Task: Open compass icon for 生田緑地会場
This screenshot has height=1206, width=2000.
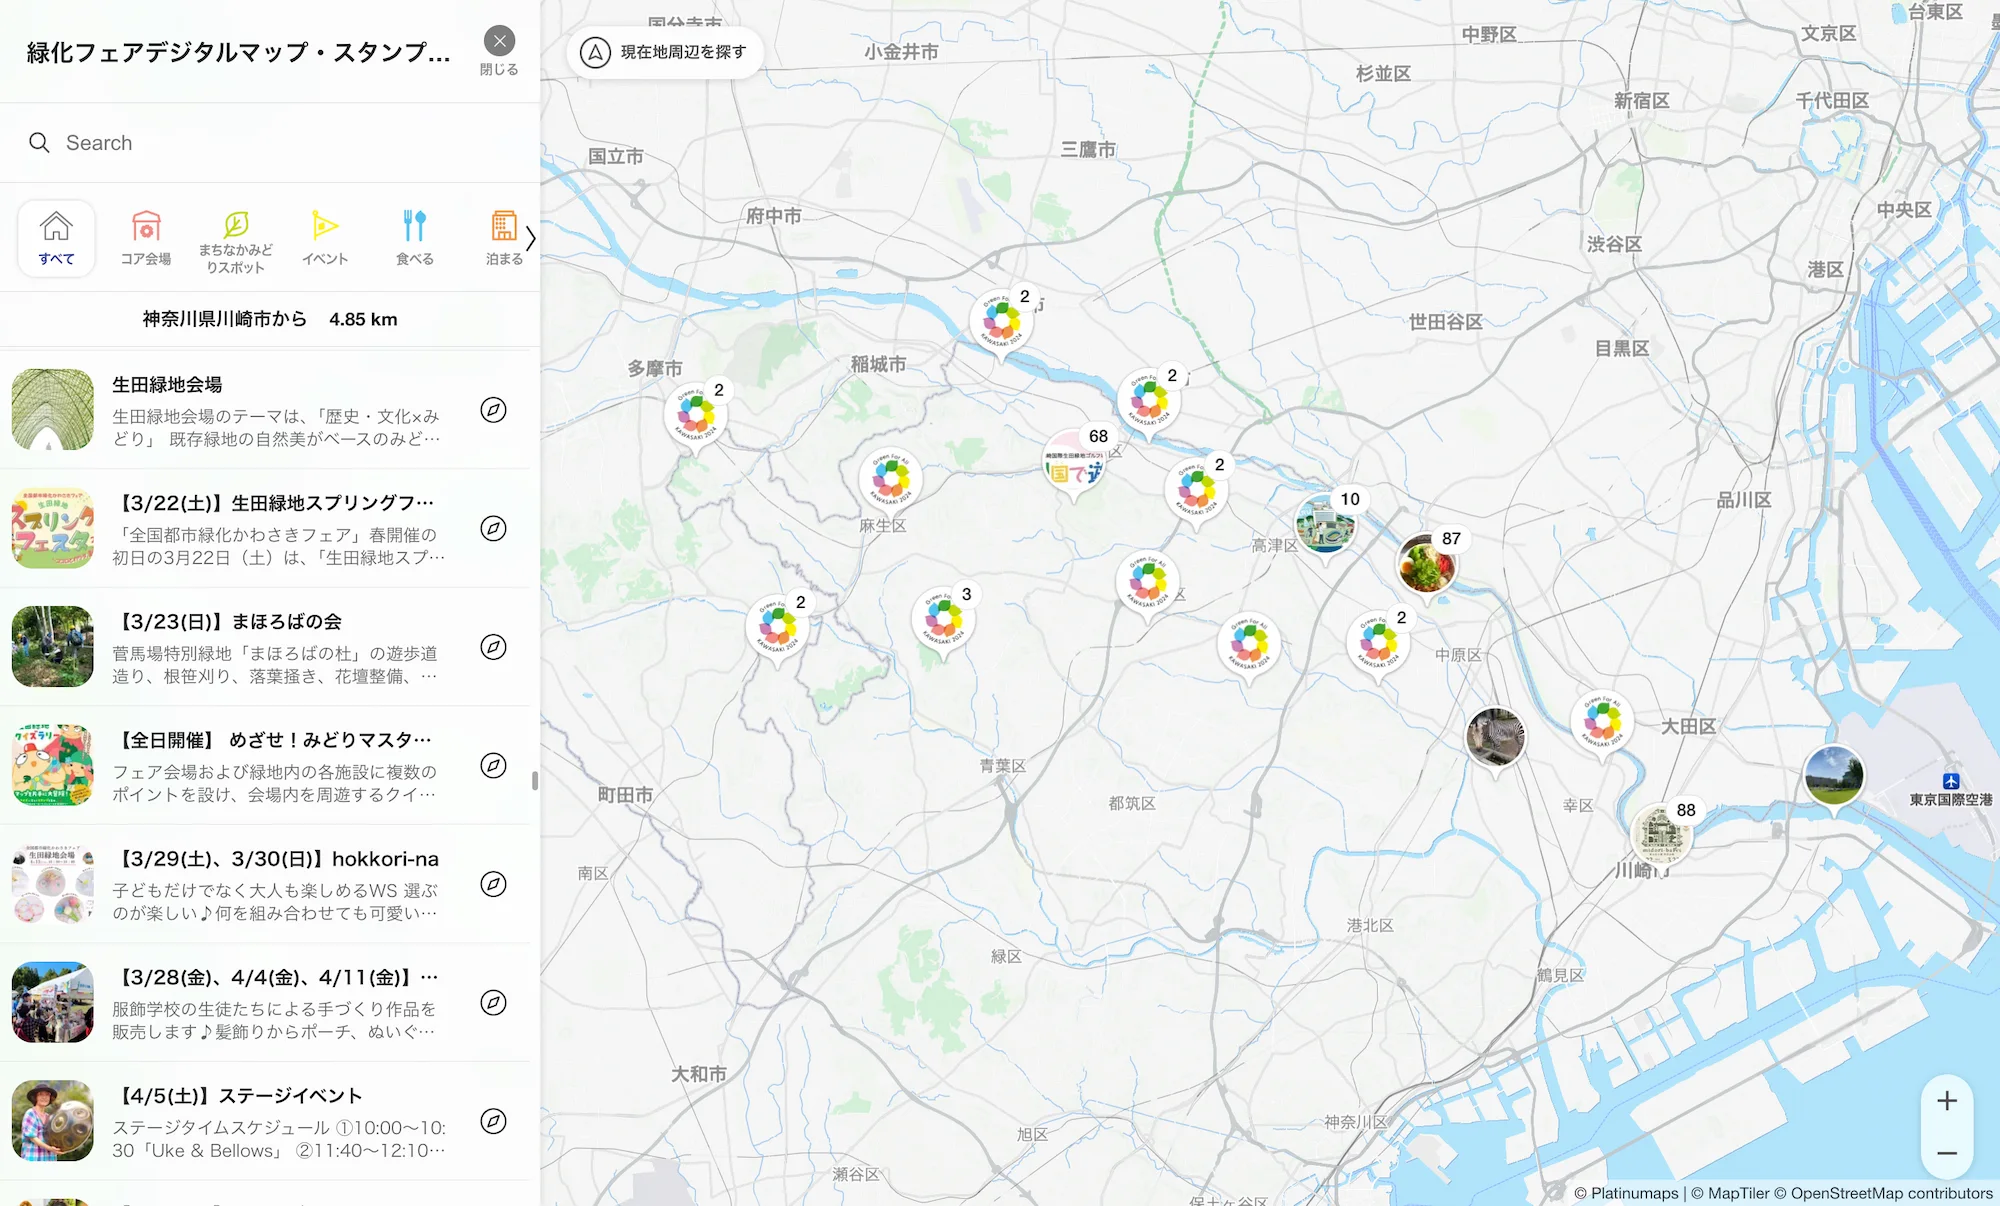Action: pos(493,410)
